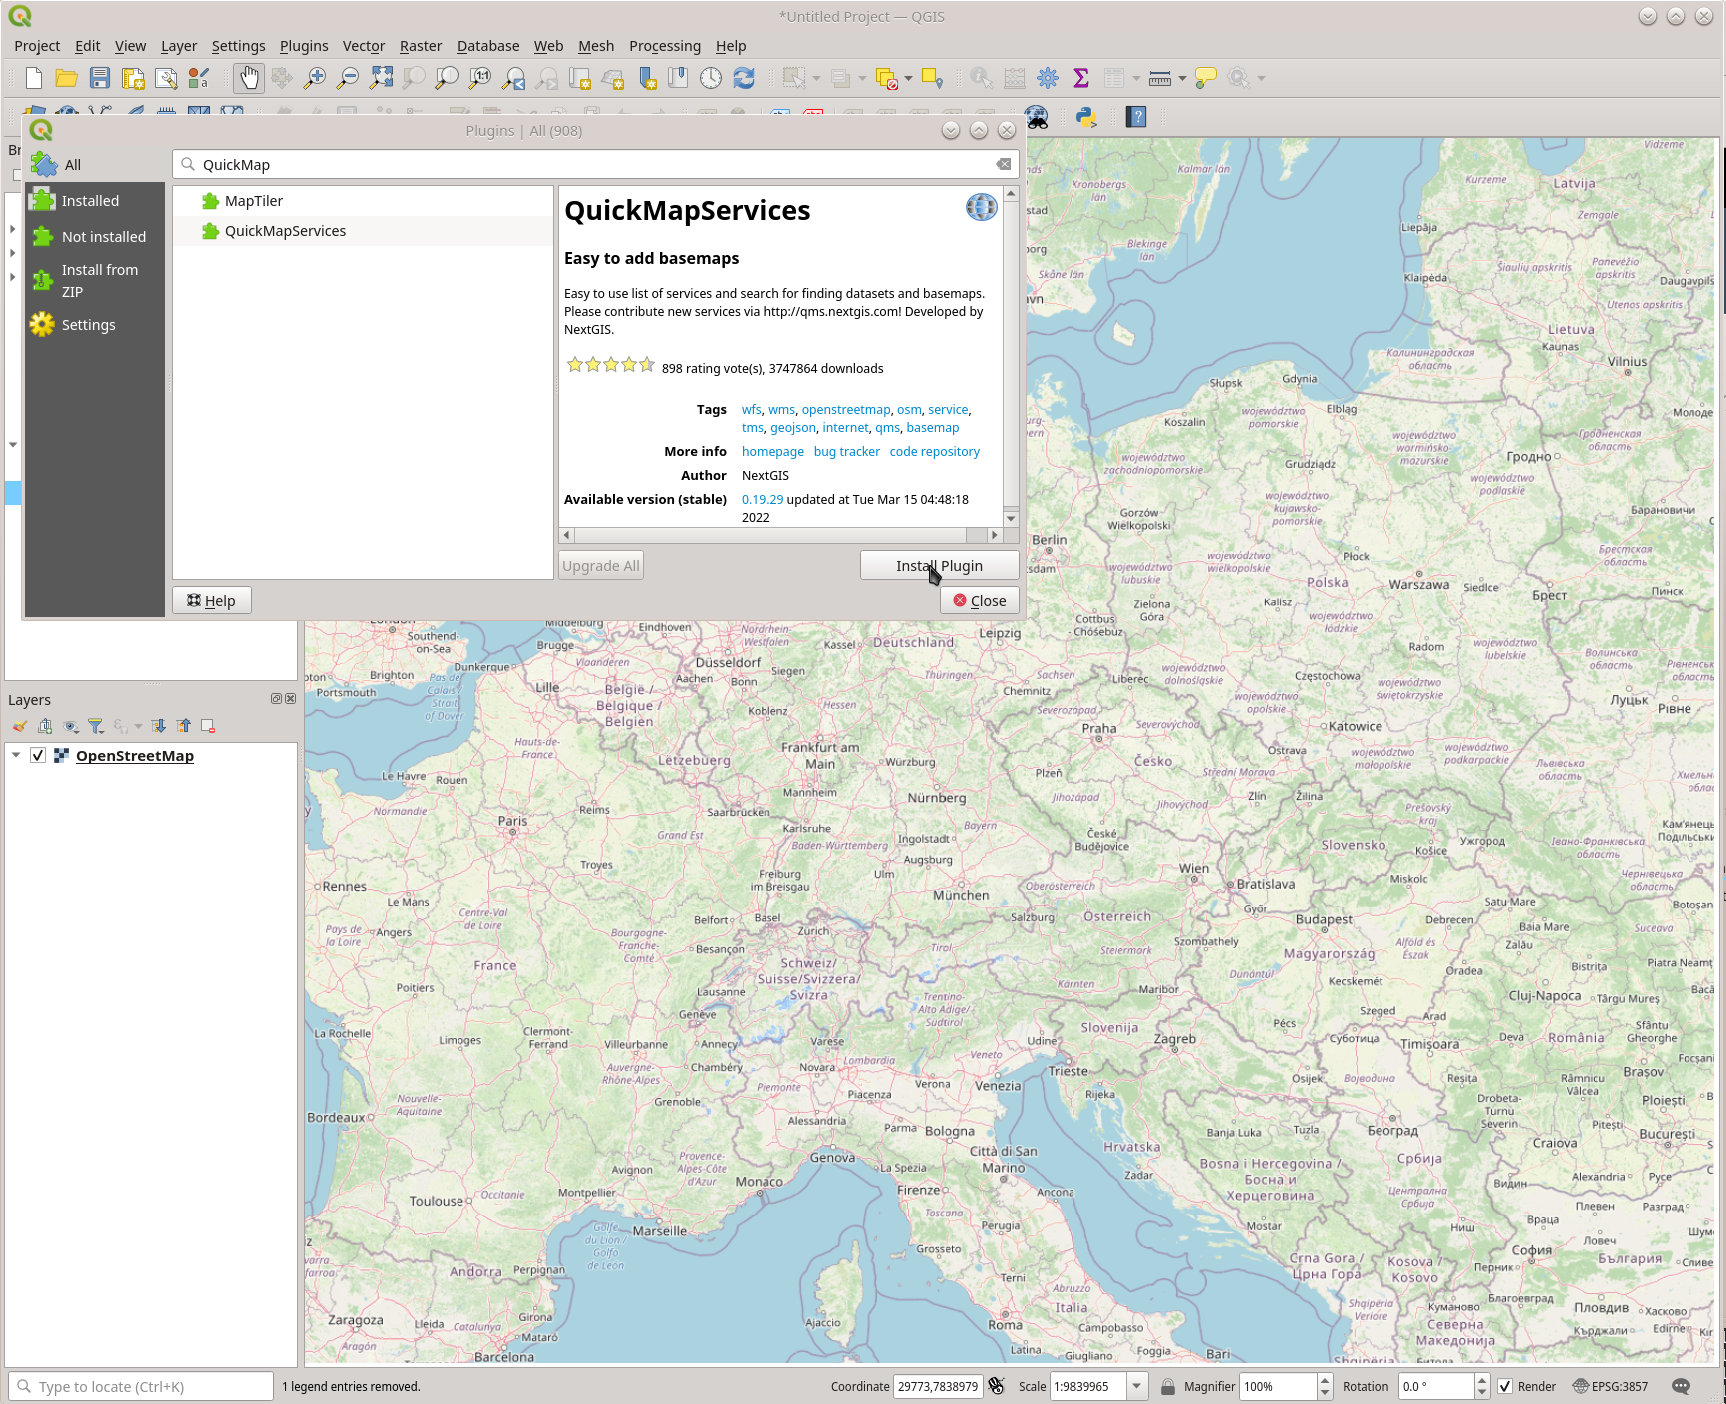This screenshot has height=1404, width=1726.
Task: Click the Zoom Full extent icon
Action: [x=381, y=78]
